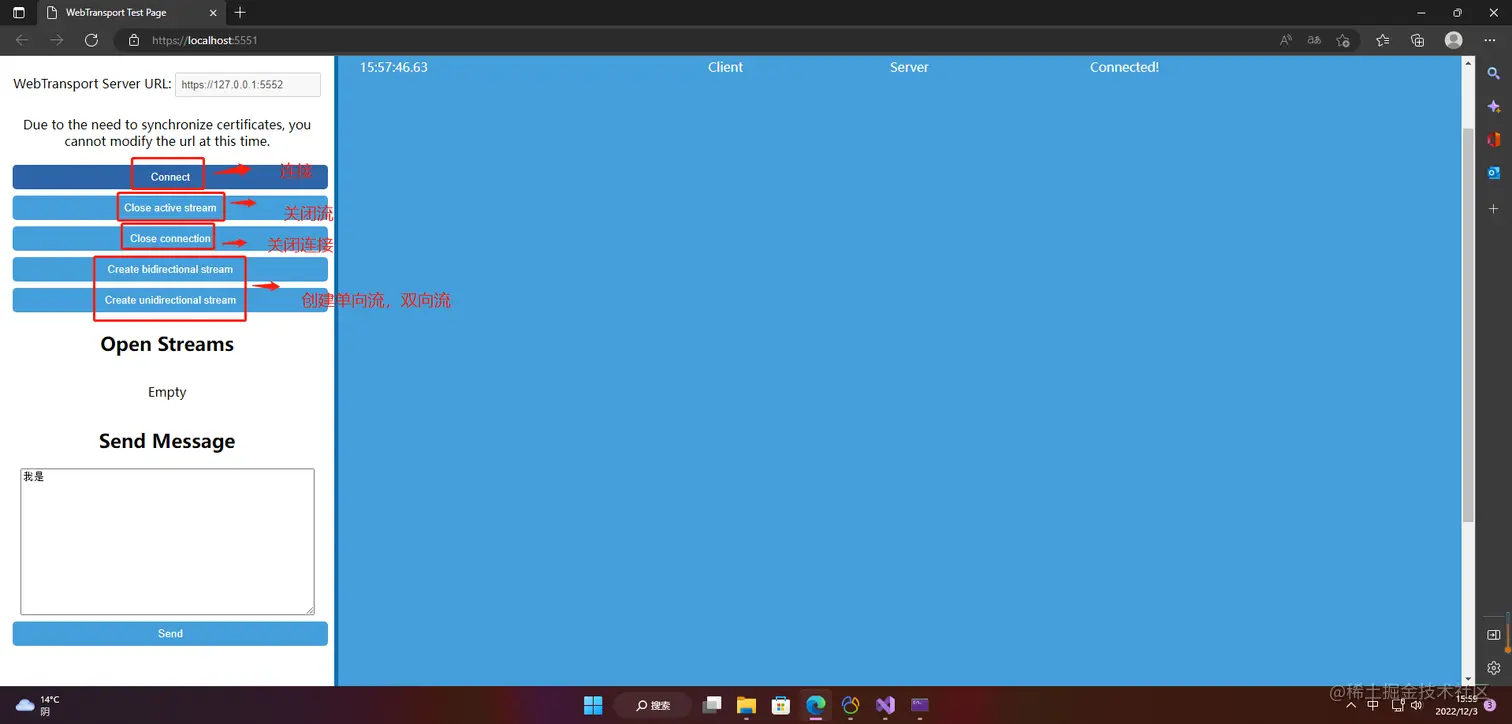Open the Edge sidebar search icon
The image size is (1512, 724).
(x=1493, y=73)
